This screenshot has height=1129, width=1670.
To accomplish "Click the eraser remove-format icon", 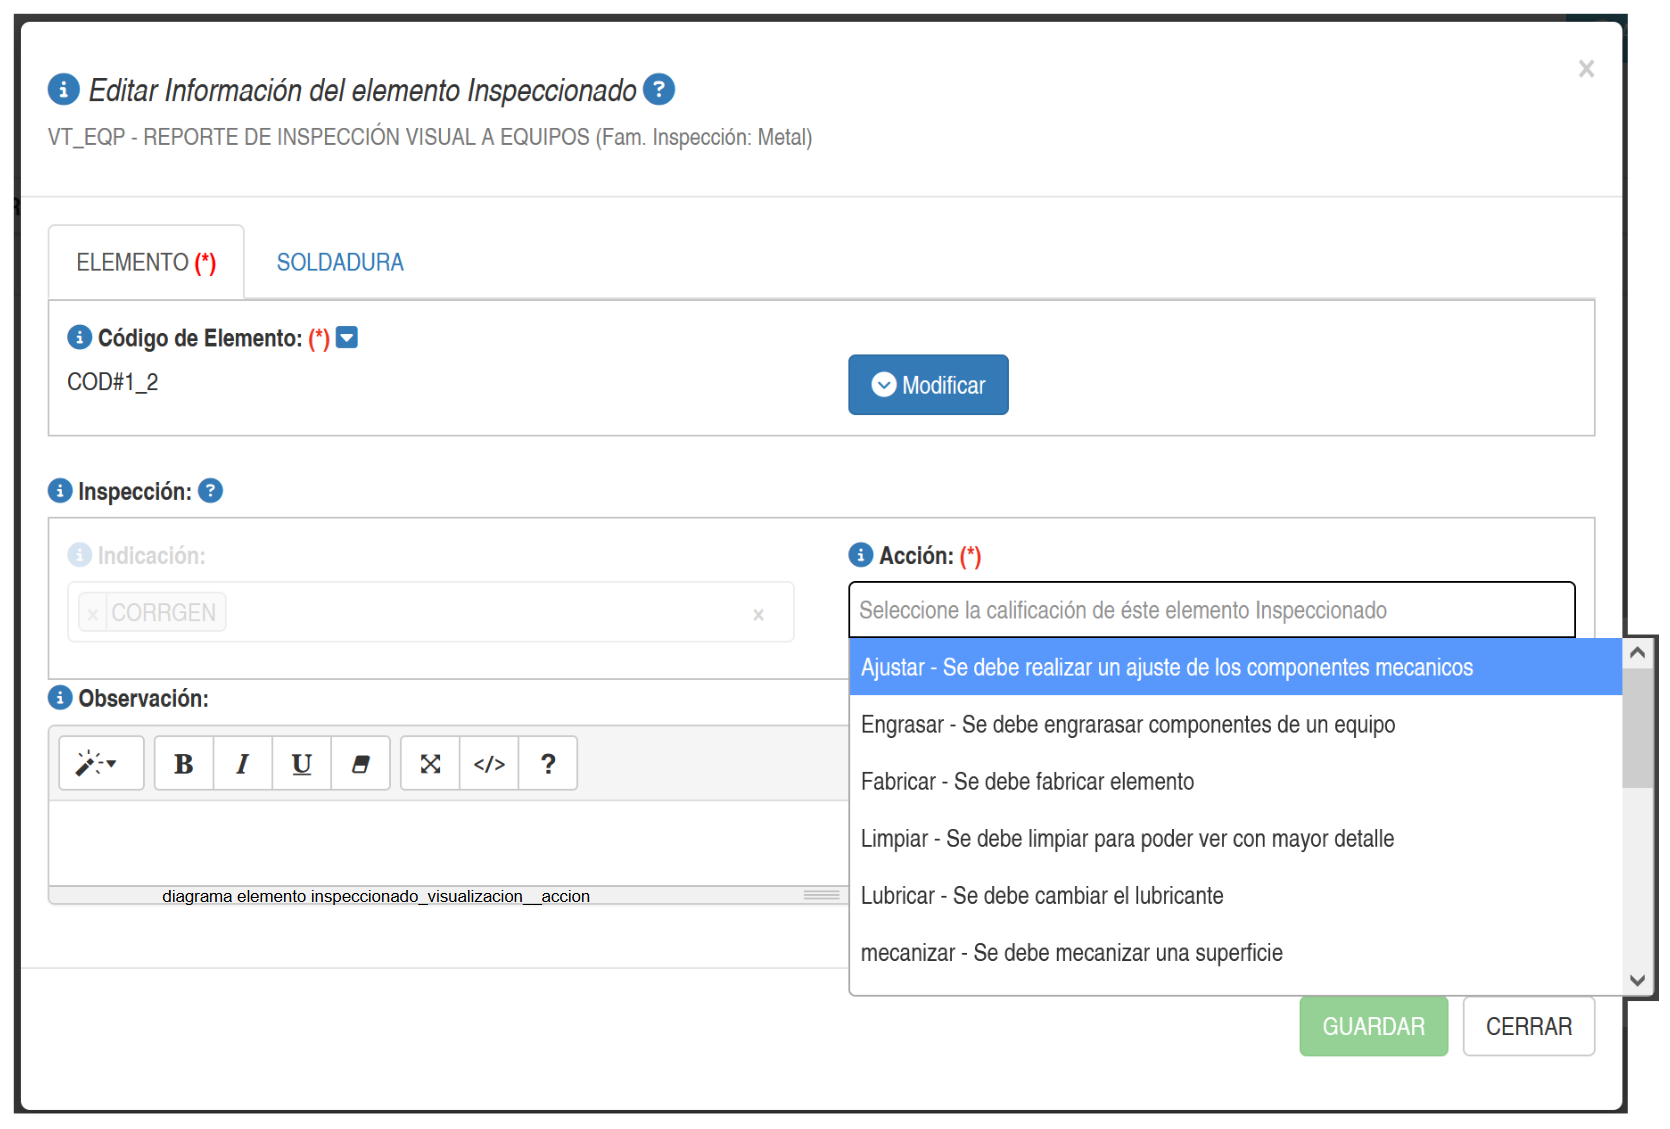I will tap(360, 764).
